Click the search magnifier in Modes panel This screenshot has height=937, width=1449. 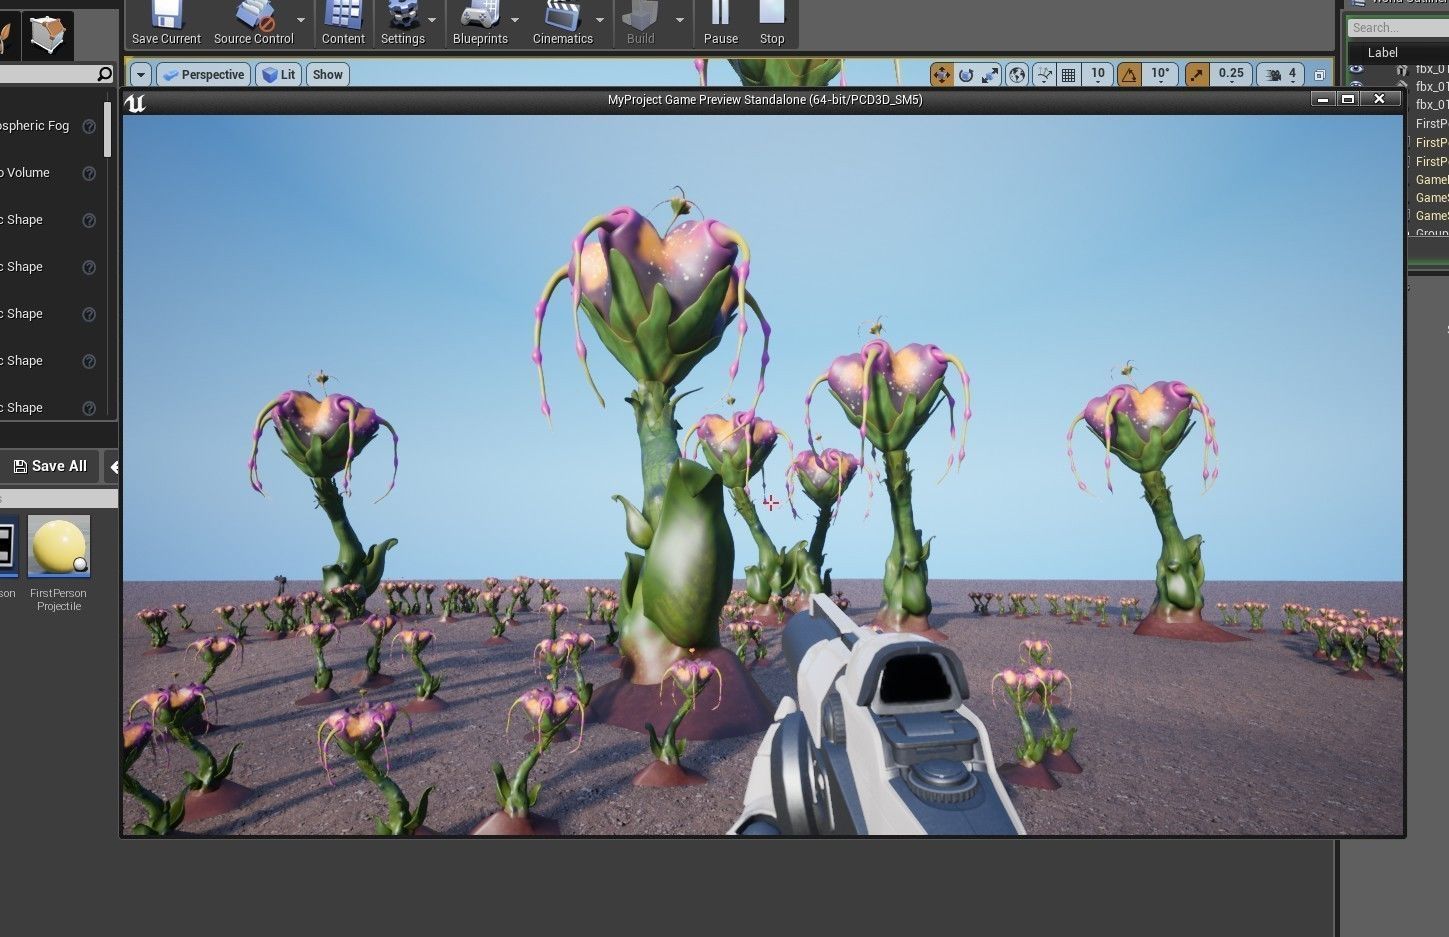[104, 74]
